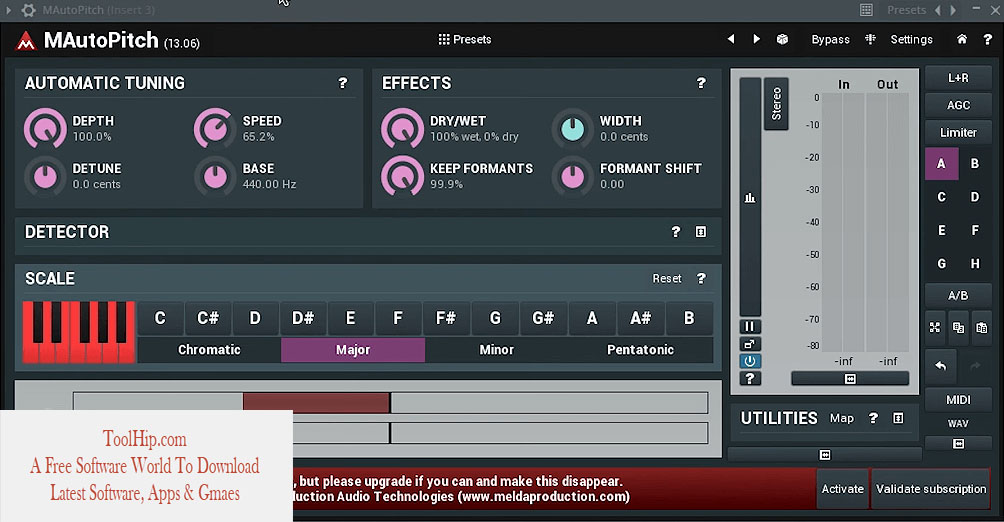1004x522 pixels.
Task: Show help for the Utilities panel
Action: coord(873,418)
